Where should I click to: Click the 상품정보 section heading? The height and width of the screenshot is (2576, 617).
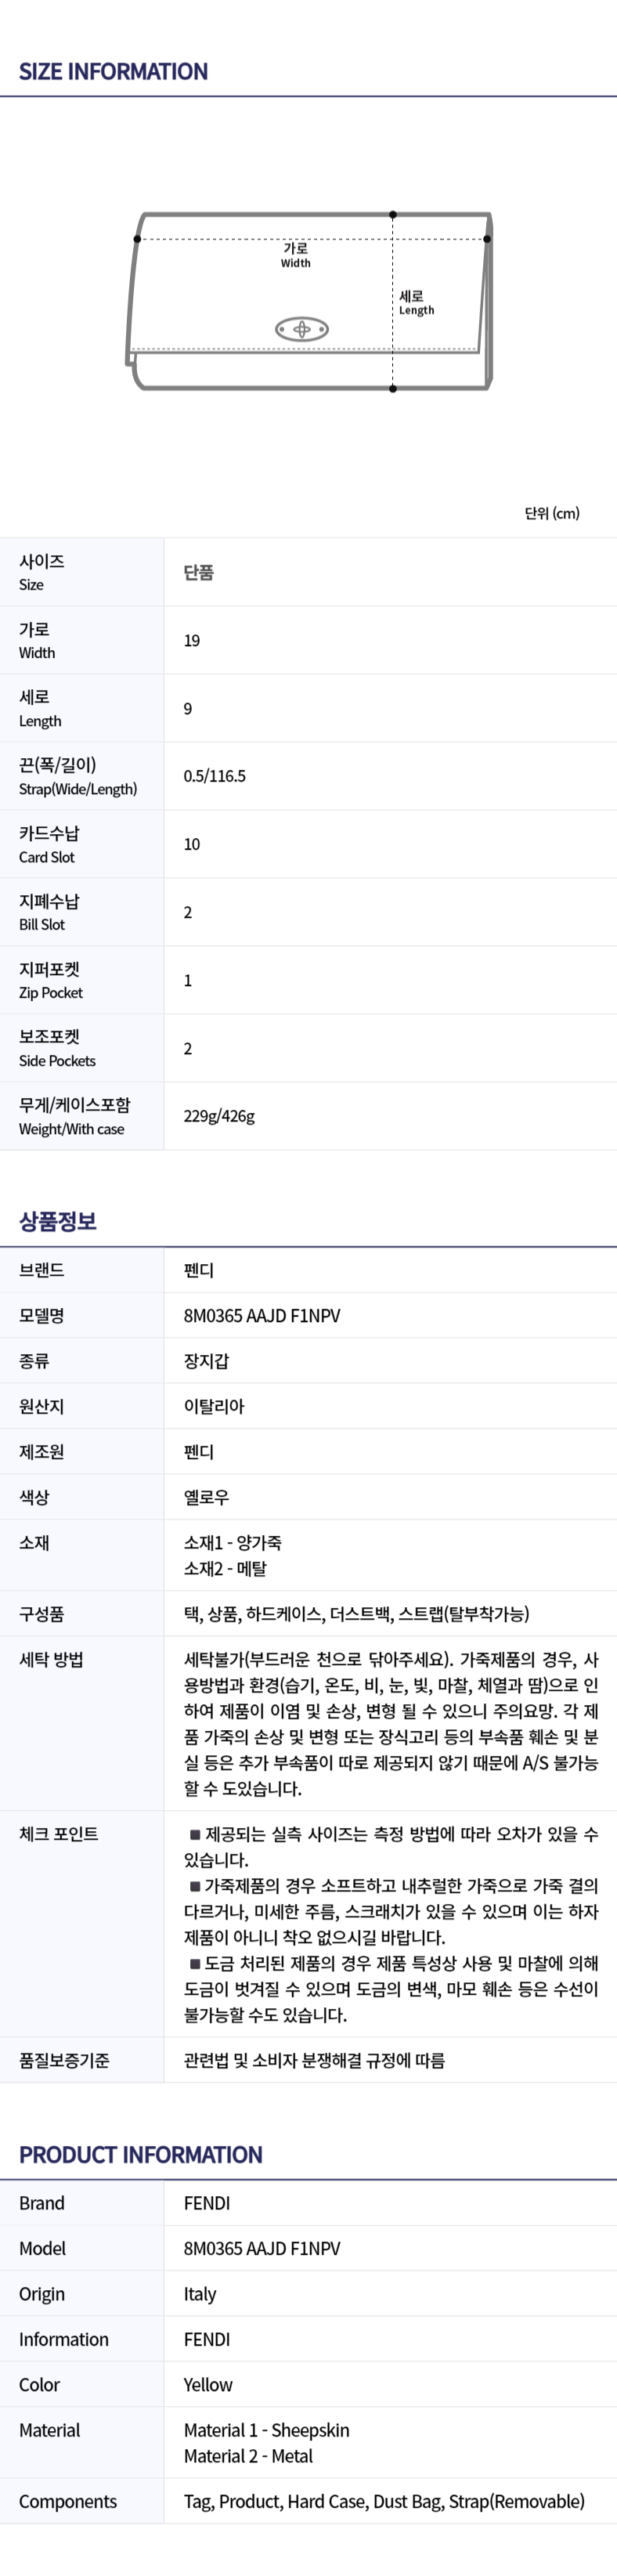(58, 1221)
